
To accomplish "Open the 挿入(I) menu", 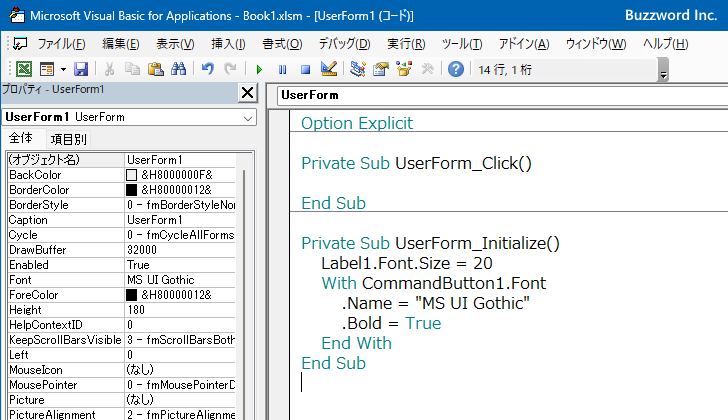I will [228, 44].
